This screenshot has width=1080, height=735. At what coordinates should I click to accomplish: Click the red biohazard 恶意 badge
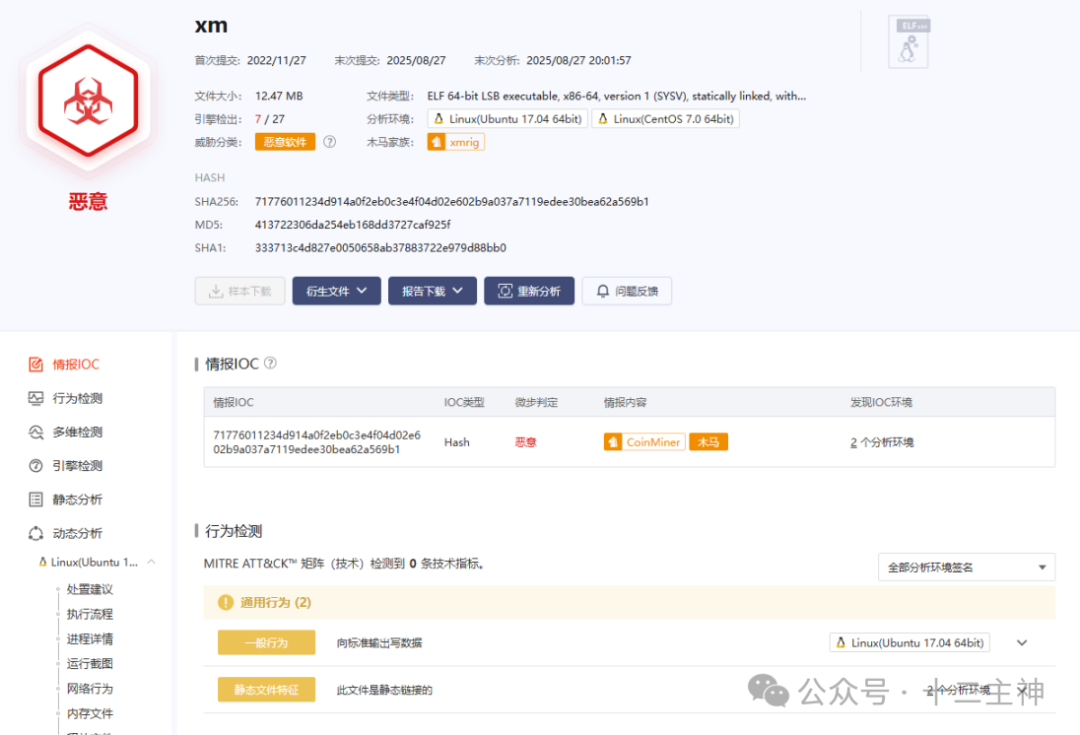pyautogui.click(x=88, y=100)
